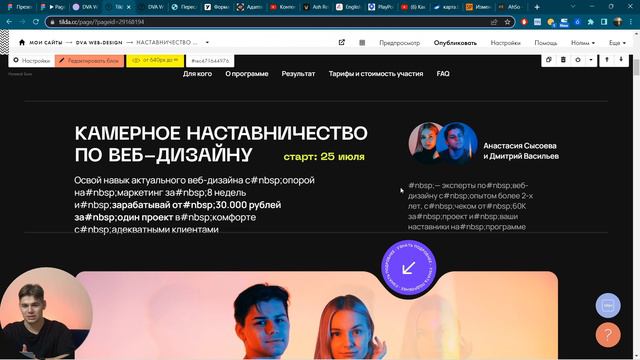The height and width of the screenshot is (360, 640).
Task: Expand the Нолим dropdown
Action: 583,42
